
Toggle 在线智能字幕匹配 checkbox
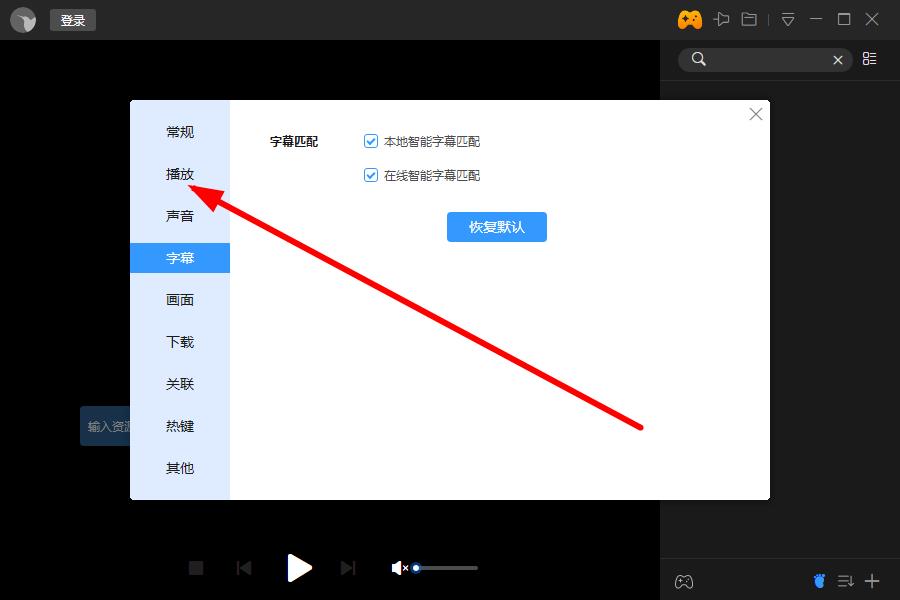371,175
